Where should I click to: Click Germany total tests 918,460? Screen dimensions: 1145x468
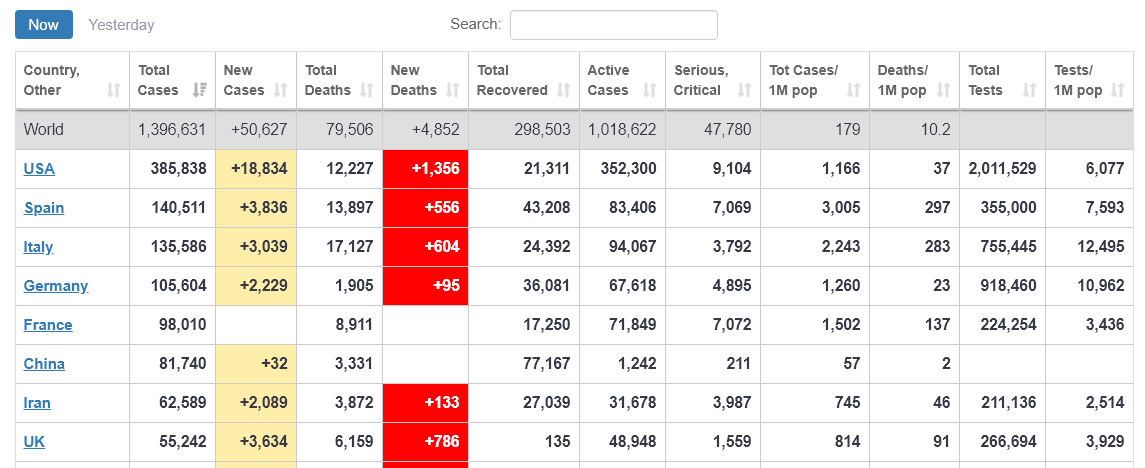point(1008,286)
